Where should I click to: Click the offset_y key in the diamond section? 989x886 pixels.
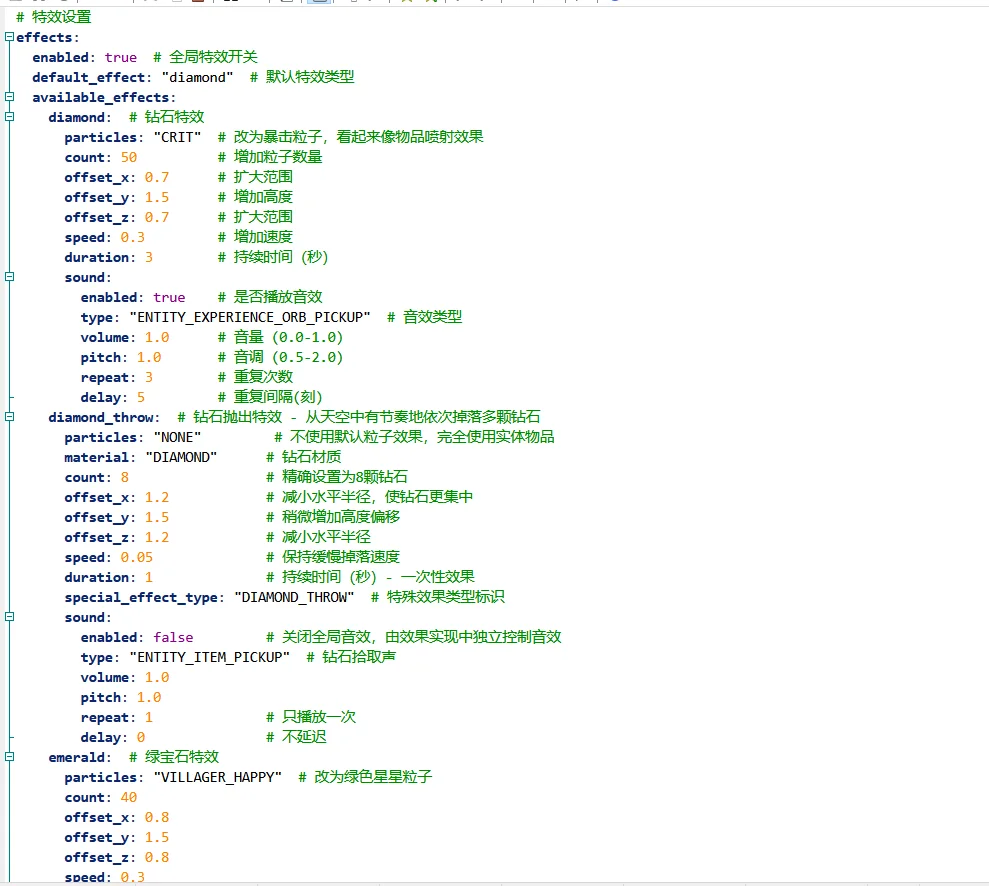(97, 197)
